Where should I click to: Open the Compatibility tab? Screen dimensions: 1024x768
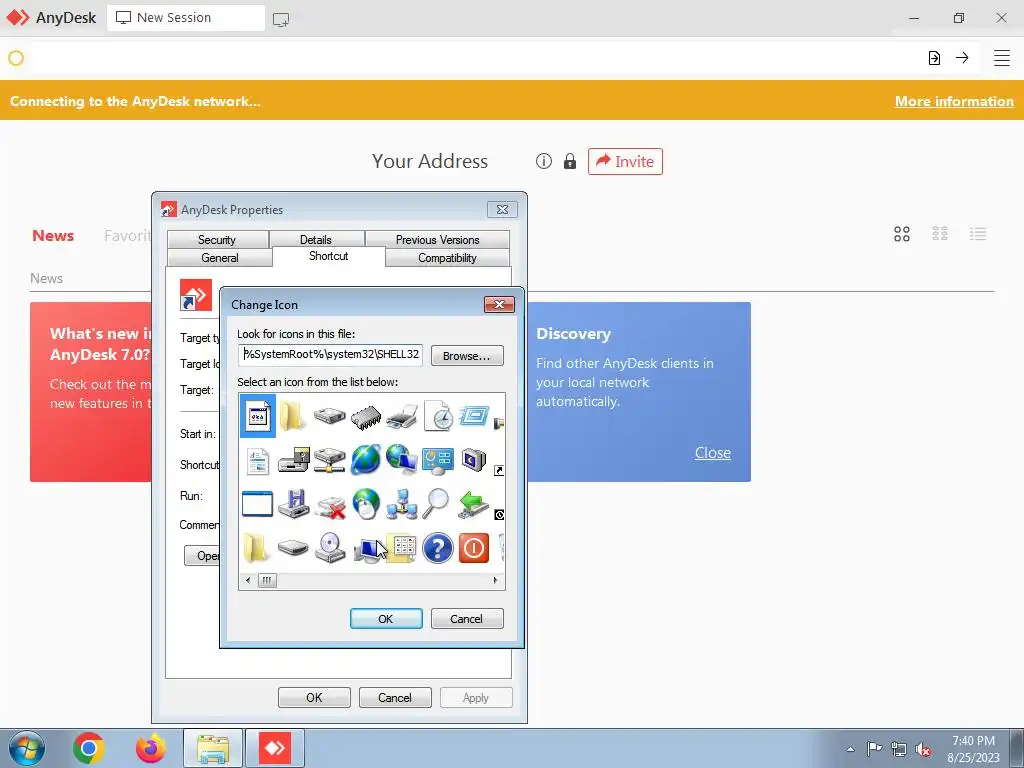[x=447, y=258]
